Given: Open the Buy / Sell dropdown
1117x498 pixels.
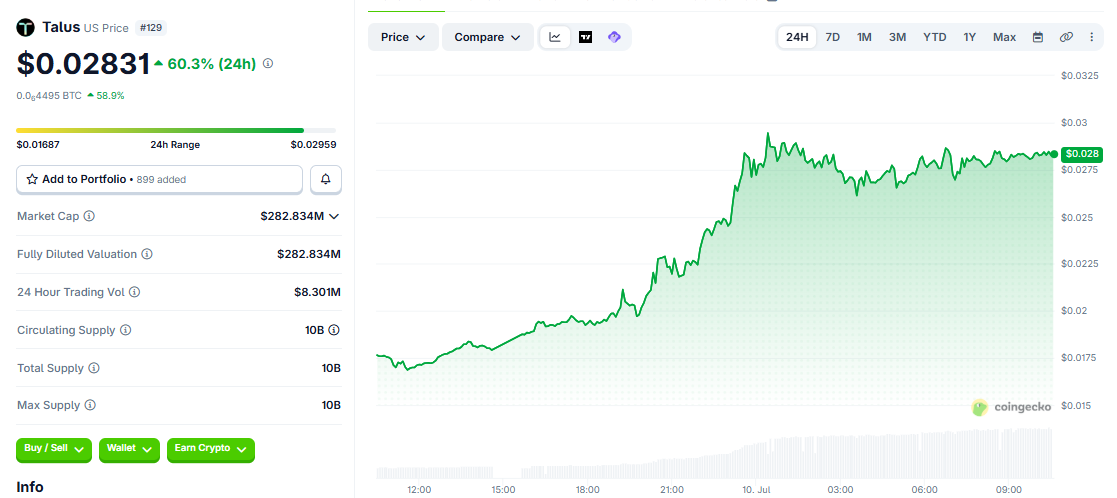Looking at the screenshot, I should click(54, 450).
